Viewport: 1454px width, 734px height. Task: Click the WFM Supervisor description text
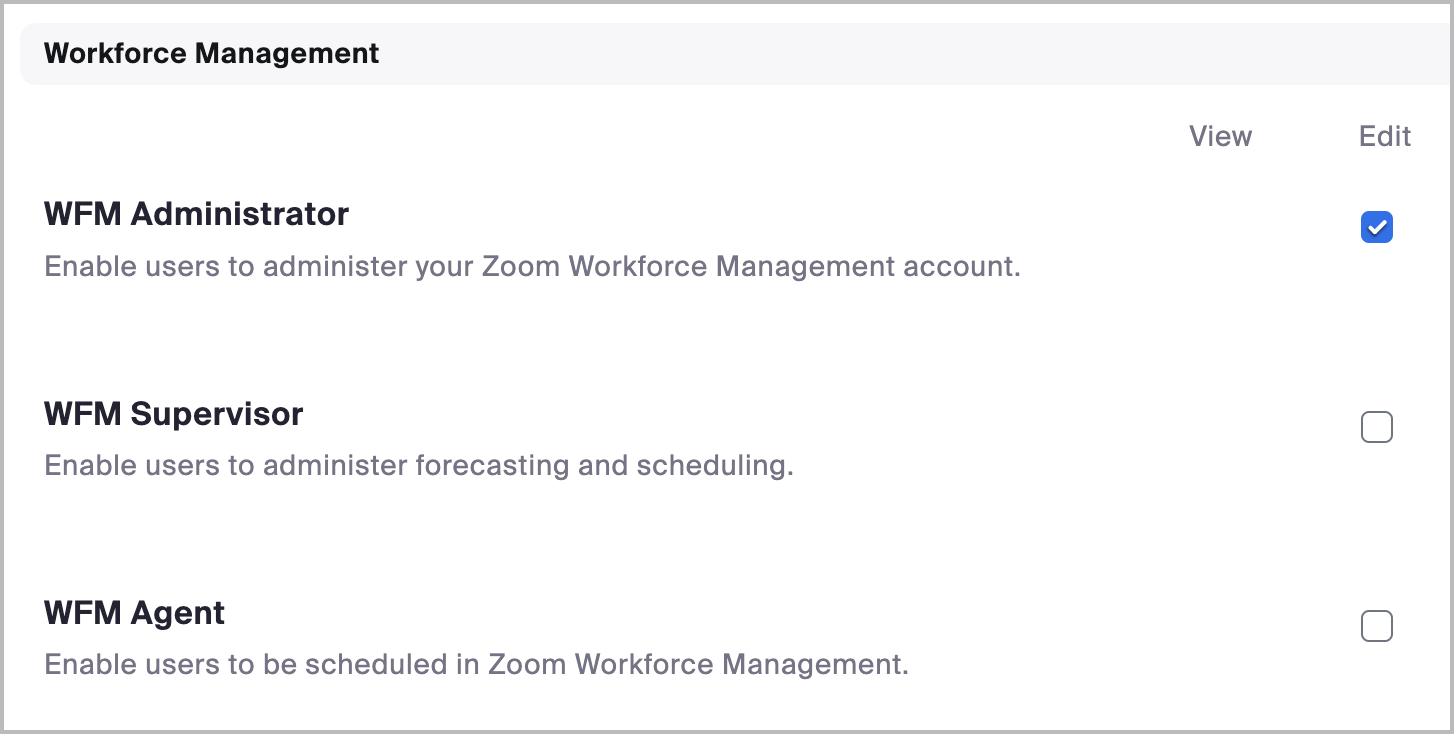pos(418,466)
